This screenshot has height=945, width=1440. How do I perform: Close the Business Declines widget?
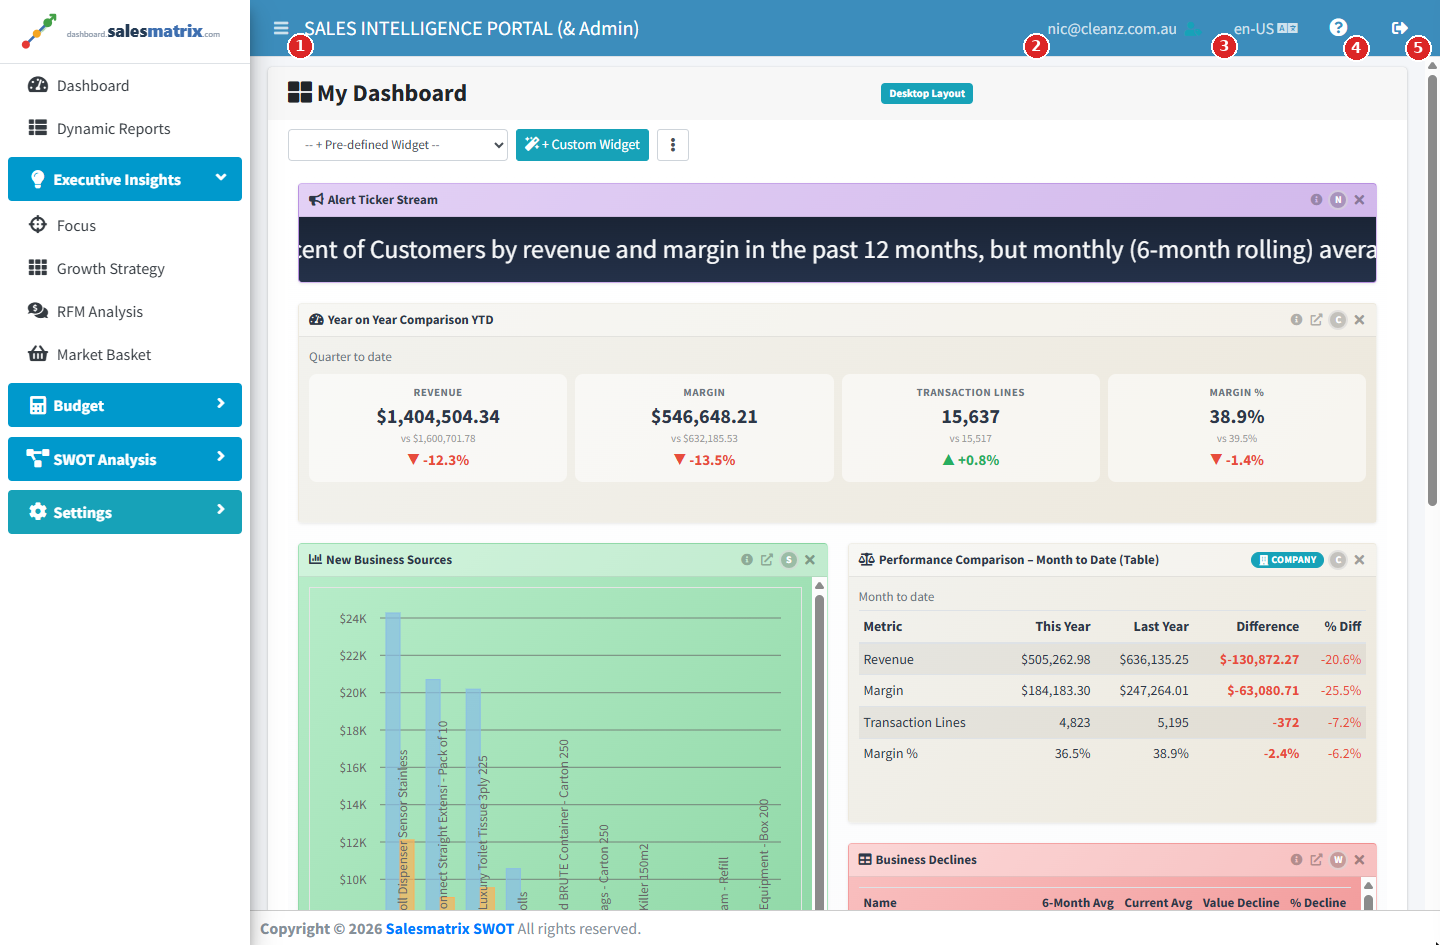pyautogui.click(x=1360, y=860)
